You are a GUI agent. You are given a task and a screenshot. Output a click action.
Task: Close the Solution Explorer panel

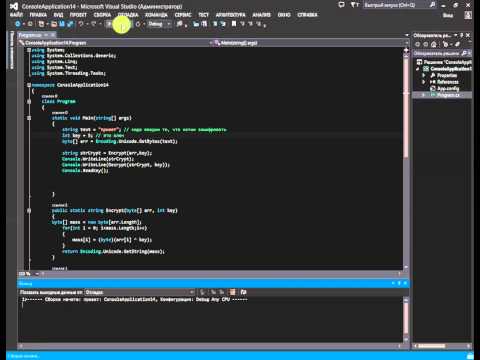[x=468, y=35]
